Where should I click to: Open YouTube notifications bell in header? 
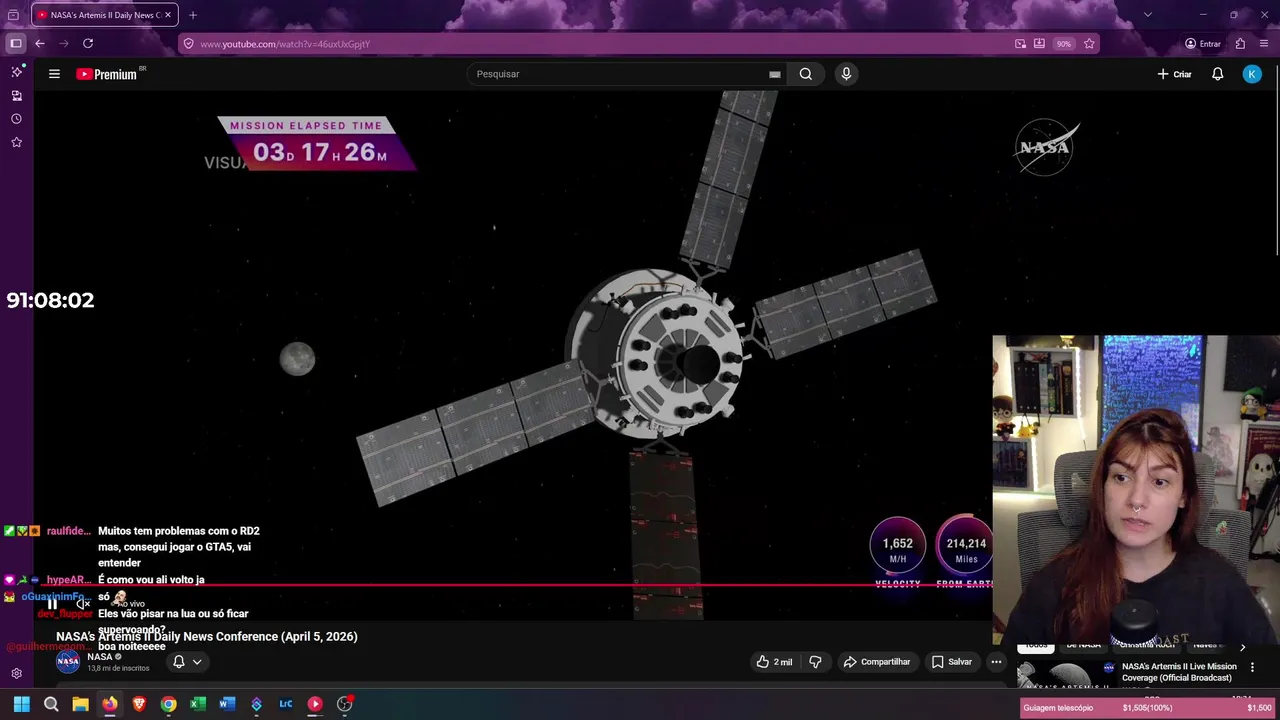[1217, 74]
